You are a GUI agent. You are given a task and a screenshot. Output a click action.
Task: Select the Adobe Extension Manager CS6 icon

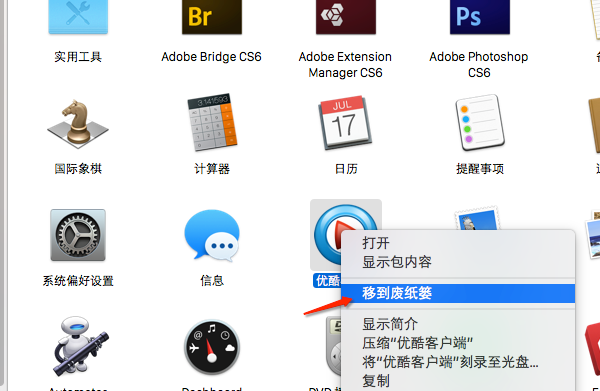[x=346, y=17]
